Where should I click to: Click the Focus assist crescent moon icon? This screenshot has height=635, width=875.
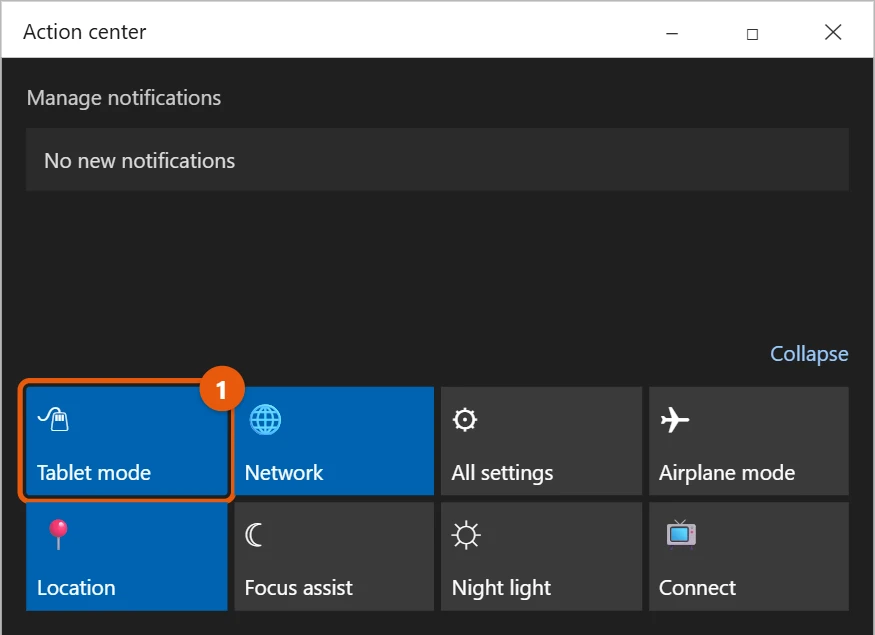(253, 535)
